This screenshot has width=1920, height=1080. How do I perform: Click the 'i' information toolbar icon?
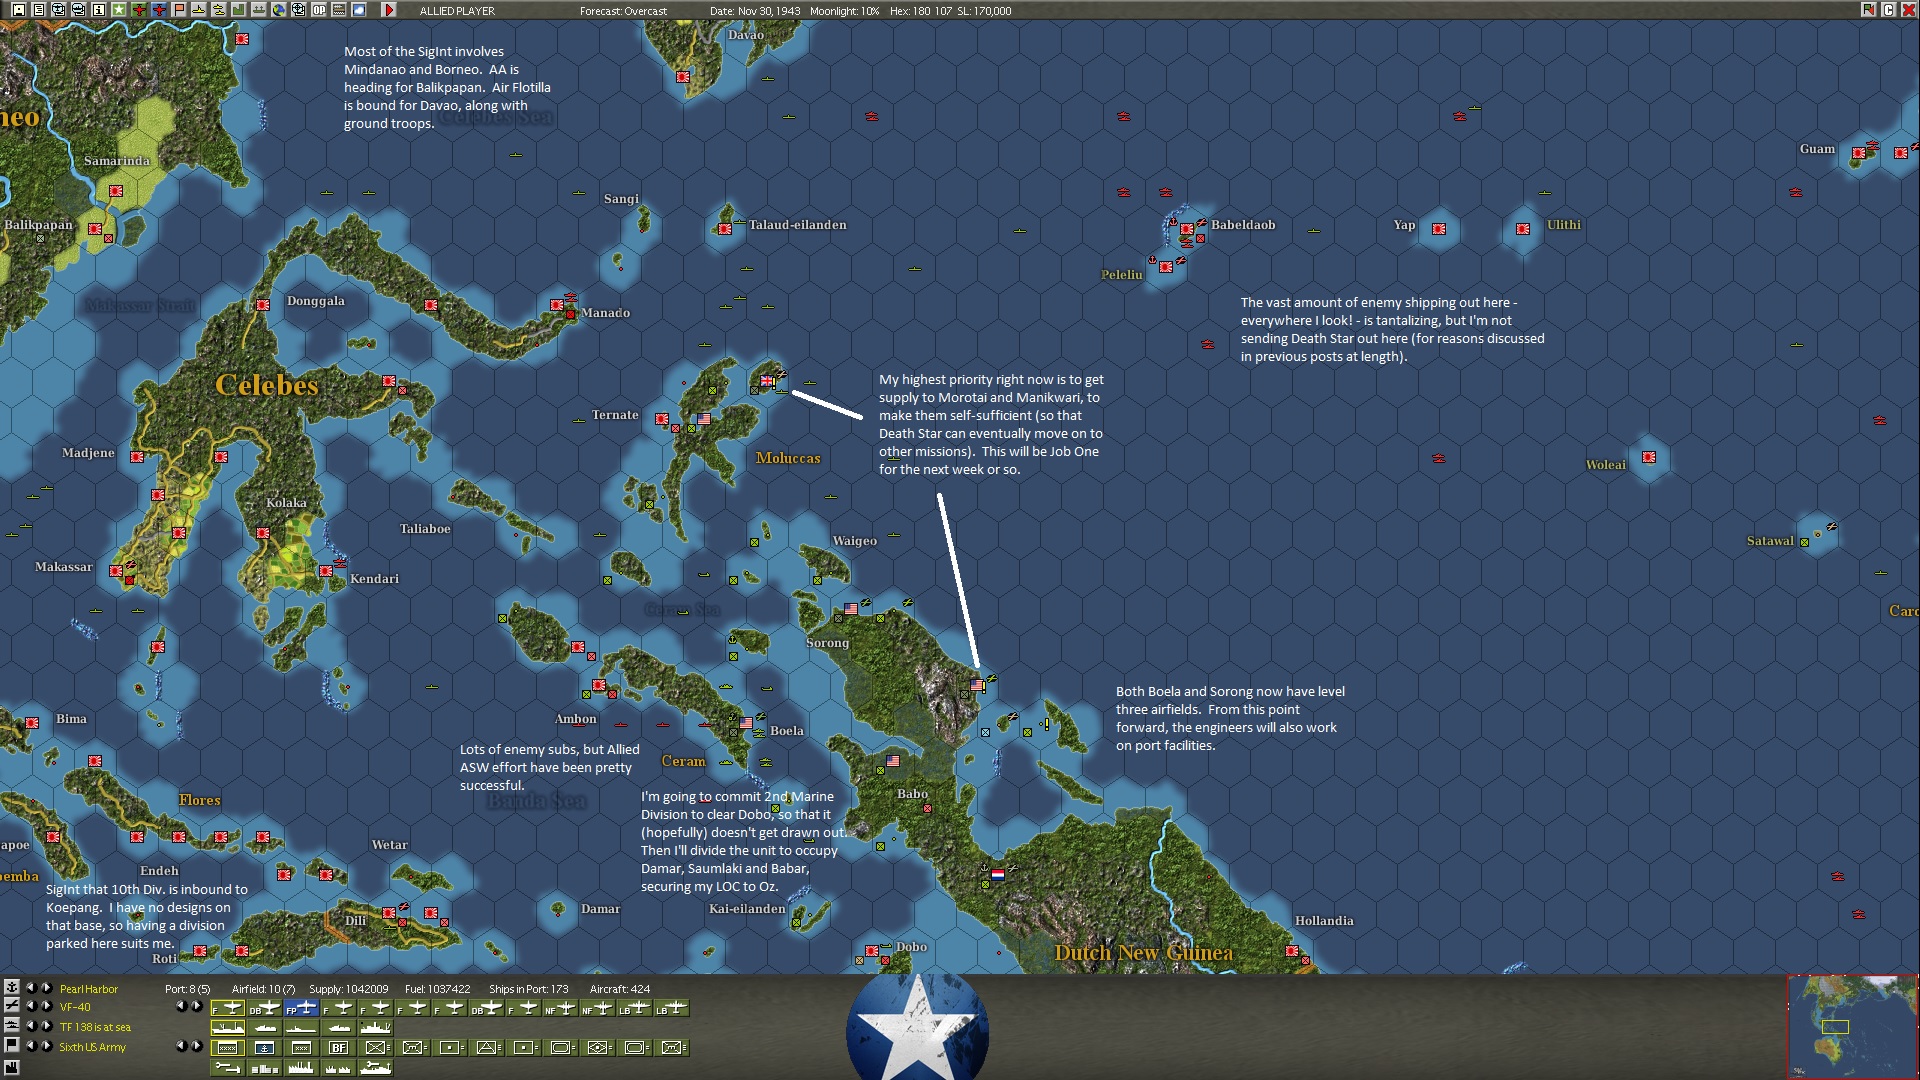[x=99, y=10]
